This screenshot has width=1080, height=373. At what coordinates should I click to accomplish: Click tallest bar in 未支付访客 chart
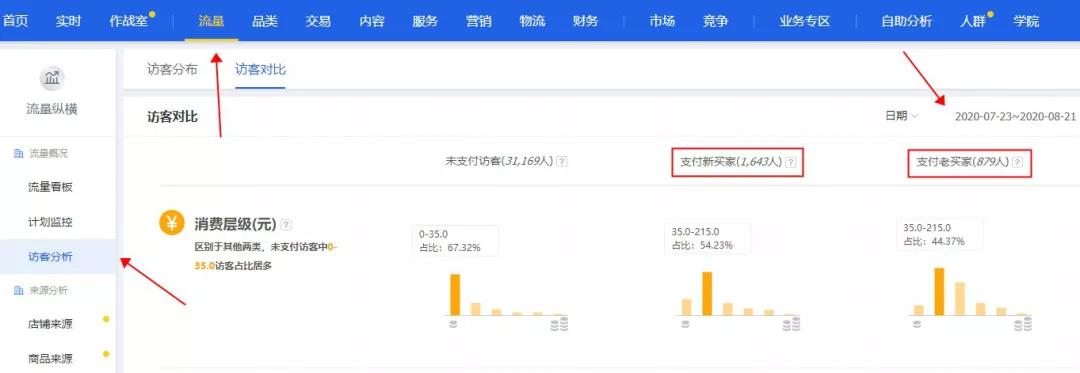pos(455,295)
